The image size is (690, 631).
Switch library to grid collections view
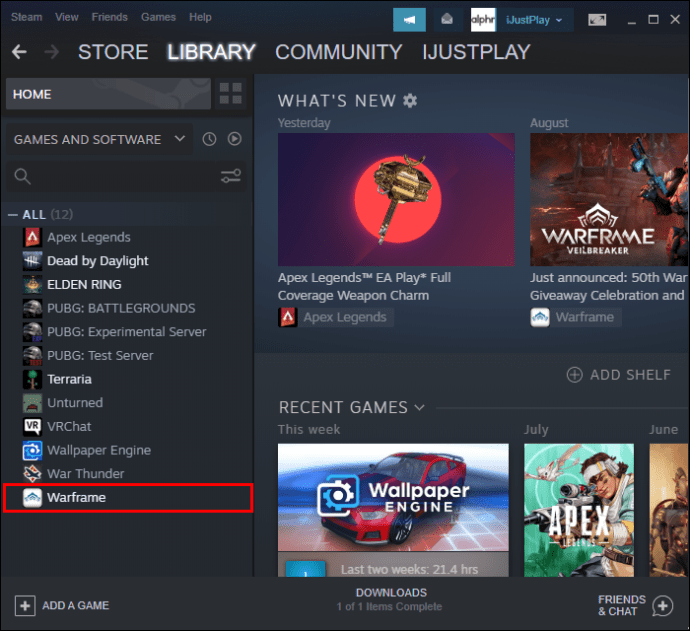231,93
